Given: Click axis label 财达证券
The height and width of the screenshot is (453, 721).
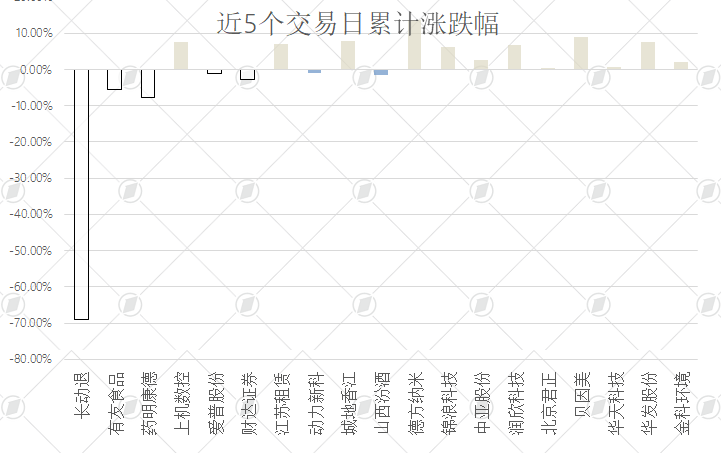Looking at the screenshot, I should tap(249, 403).
